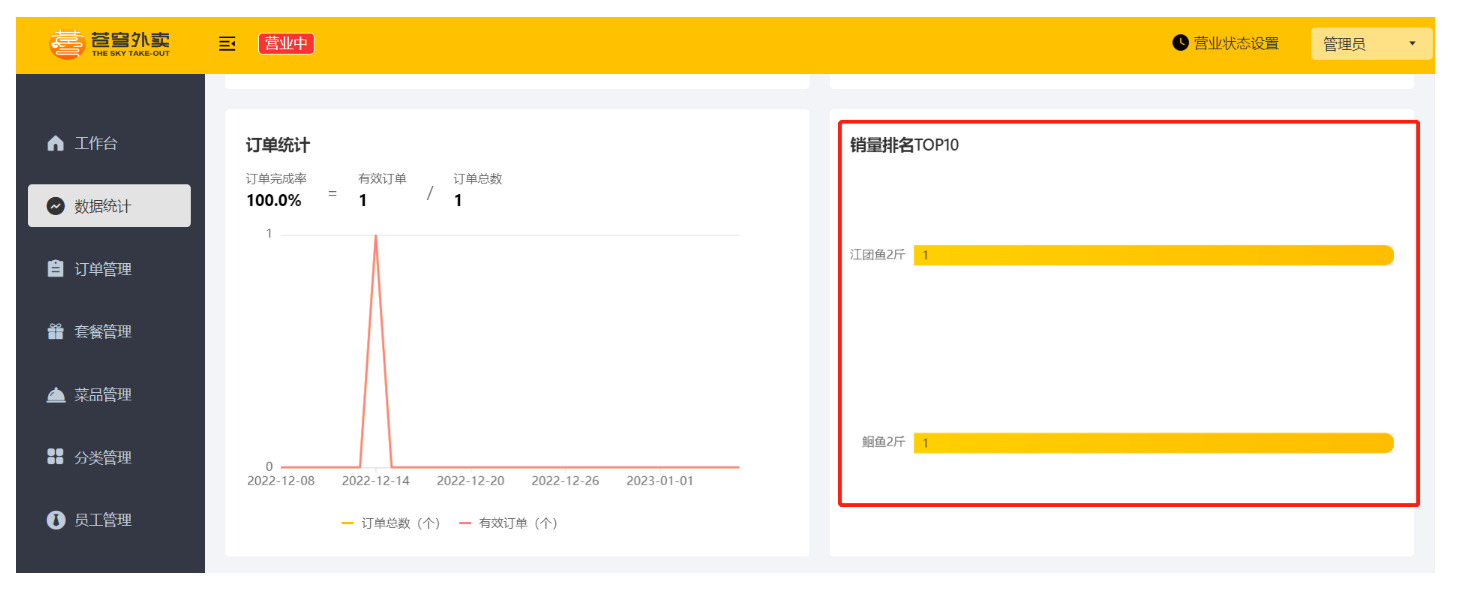Viewport: 1473px width, 591px height.
Task: Open the 管理员 dropdown menu
Action: tap(1371, 44)
